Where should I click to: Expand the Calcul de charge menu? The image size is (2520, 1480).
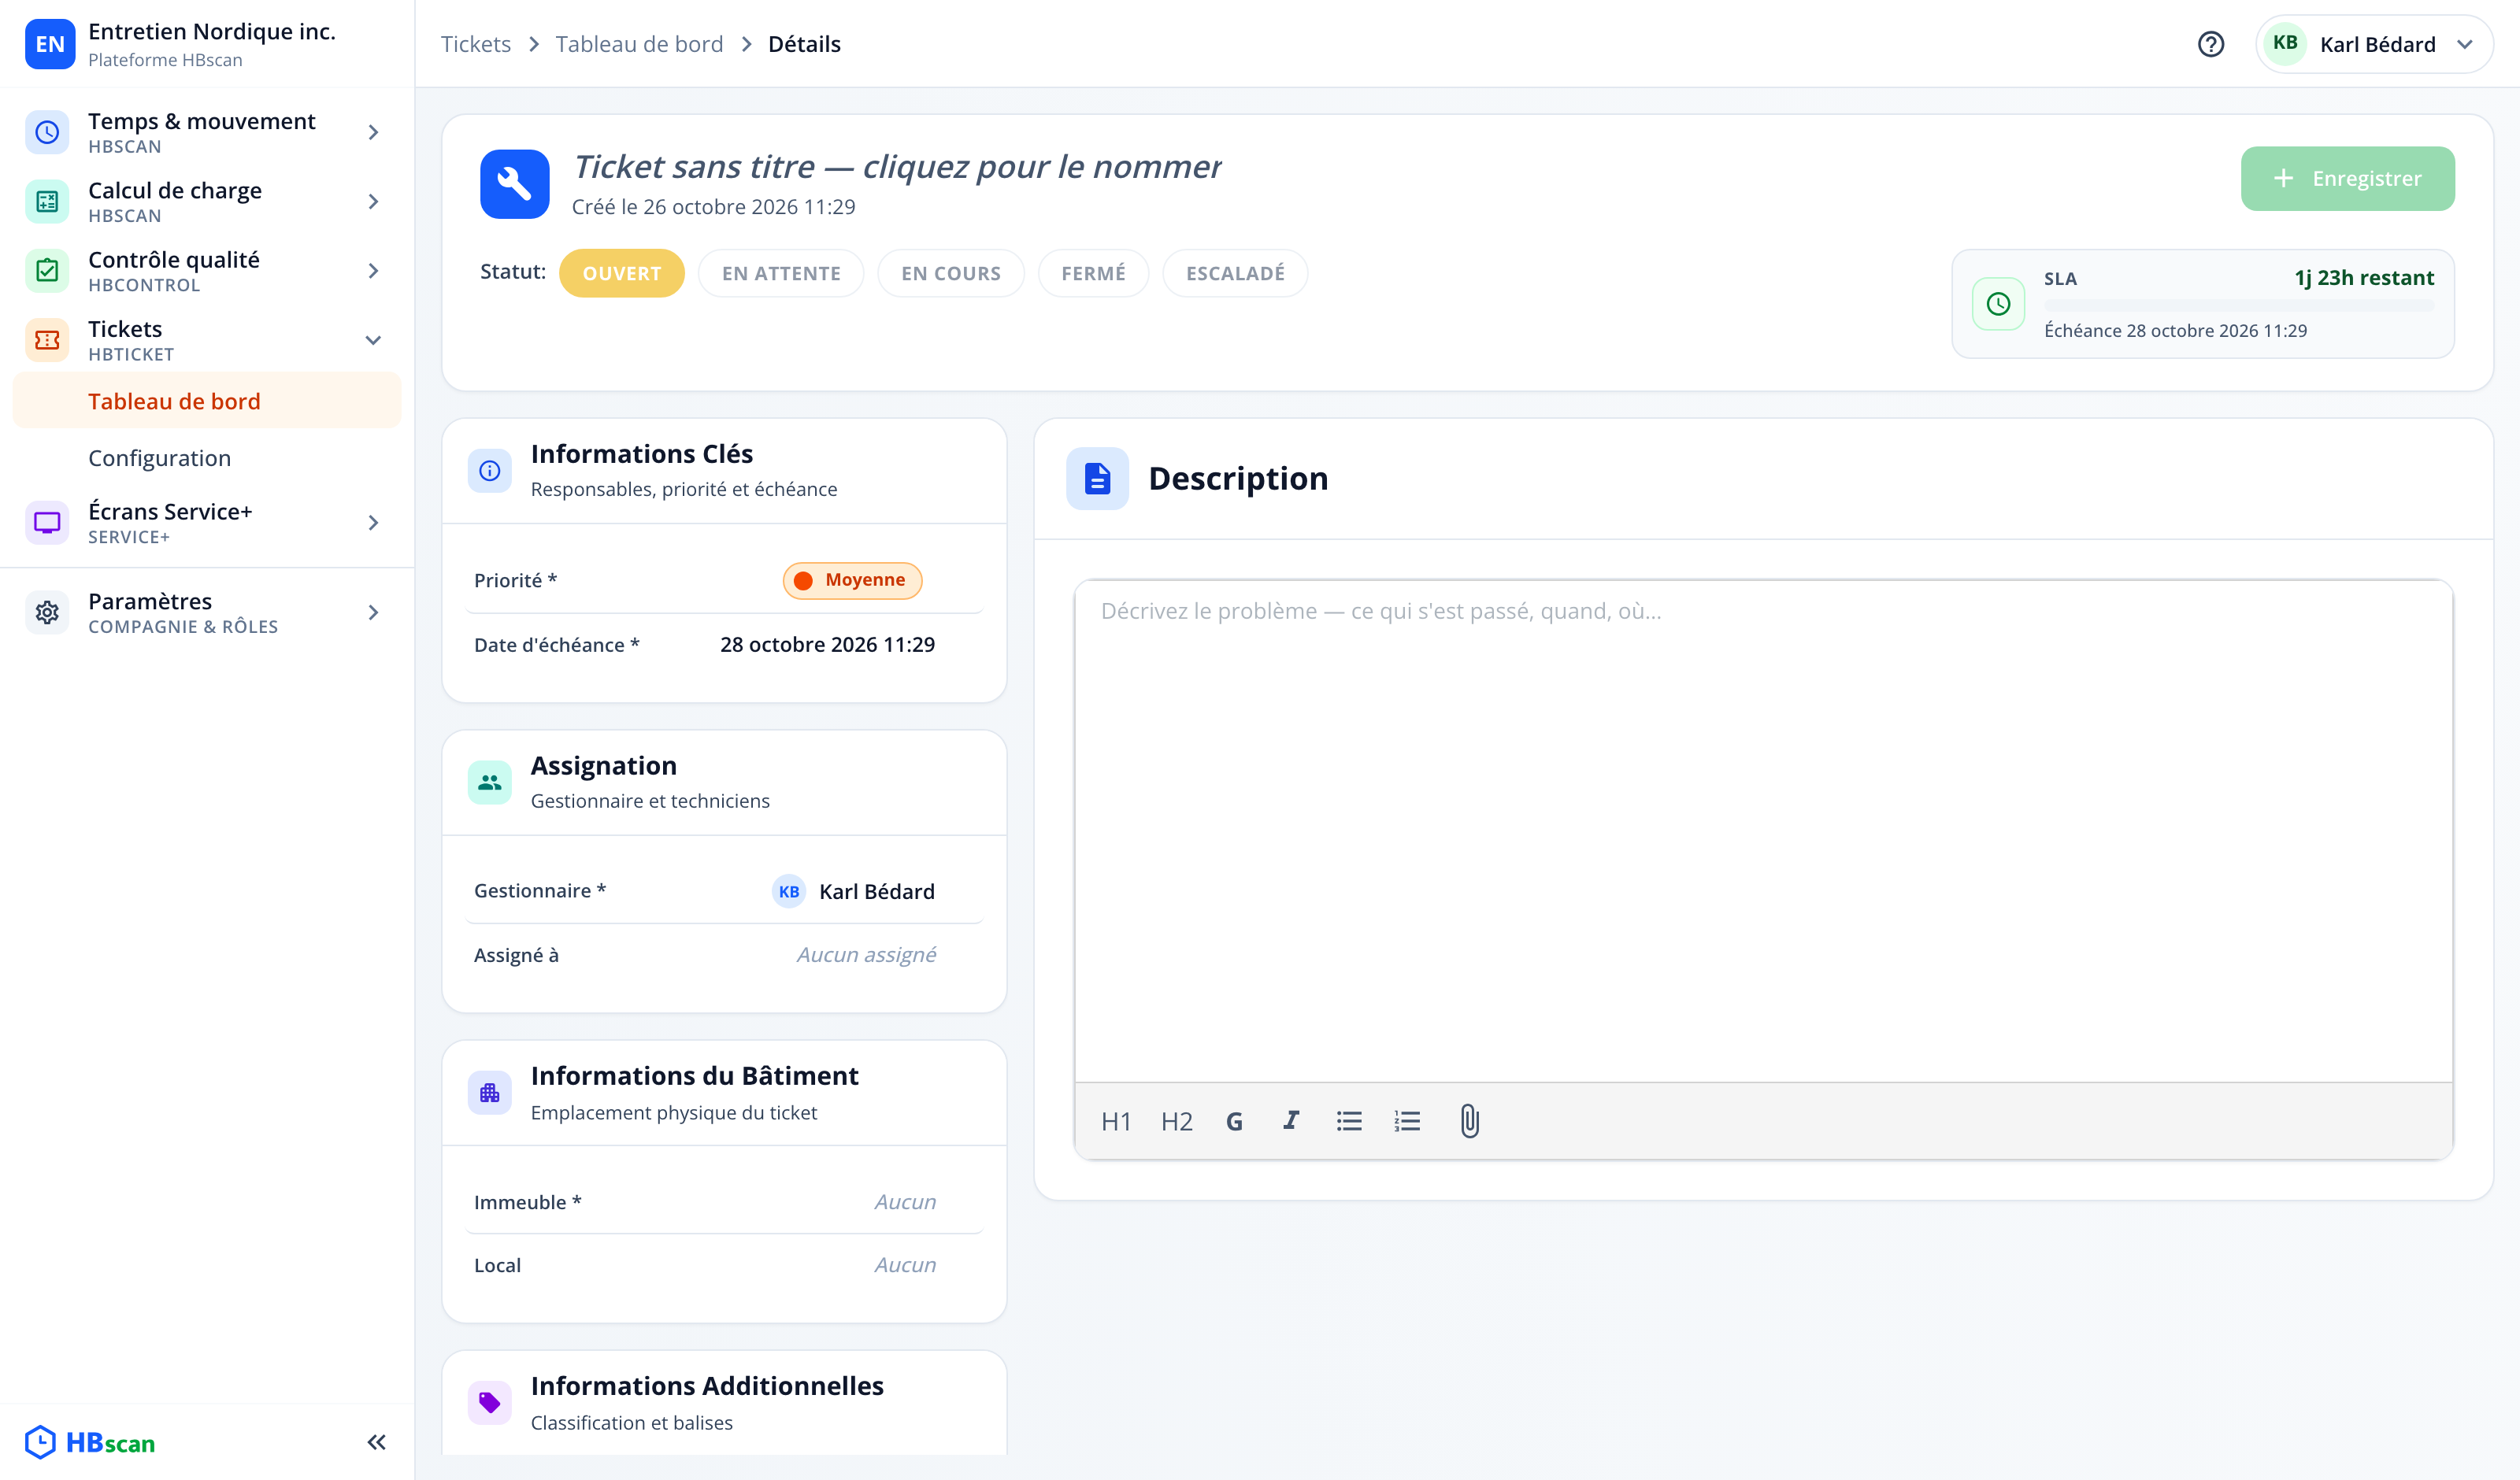(207, 201)
